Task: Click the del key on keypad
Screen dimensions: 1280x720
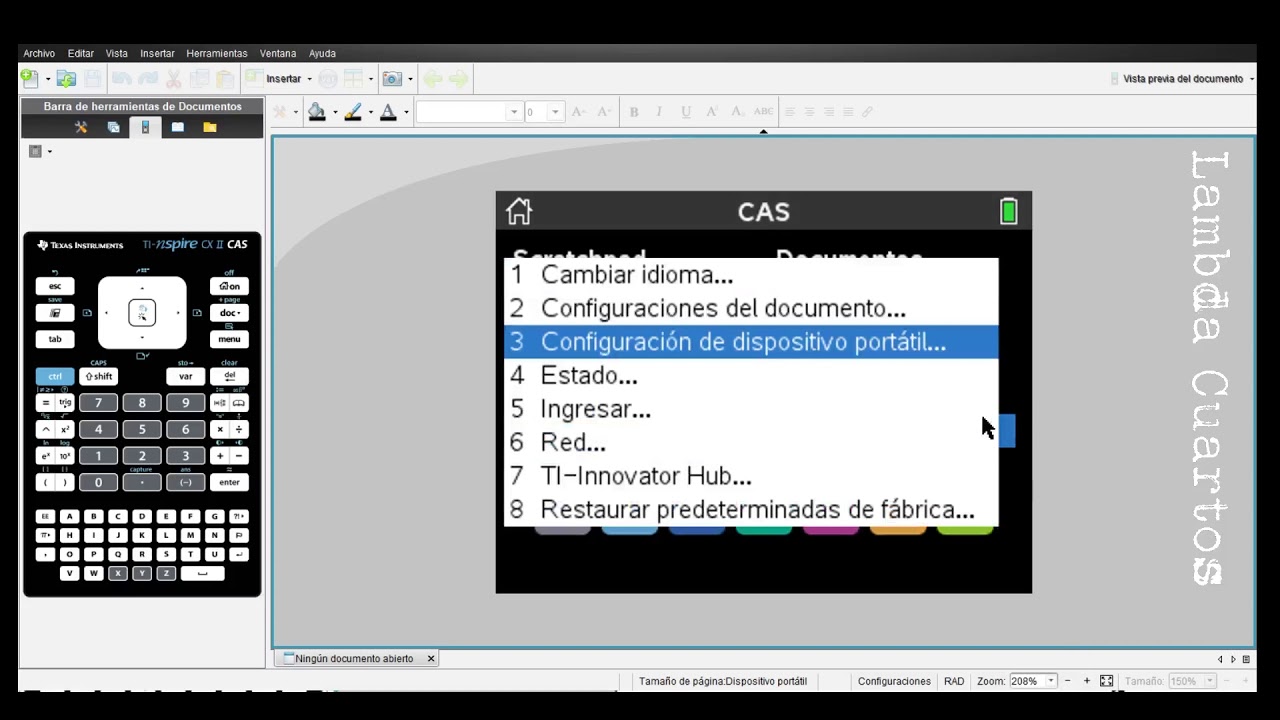Action: (229, 376)
